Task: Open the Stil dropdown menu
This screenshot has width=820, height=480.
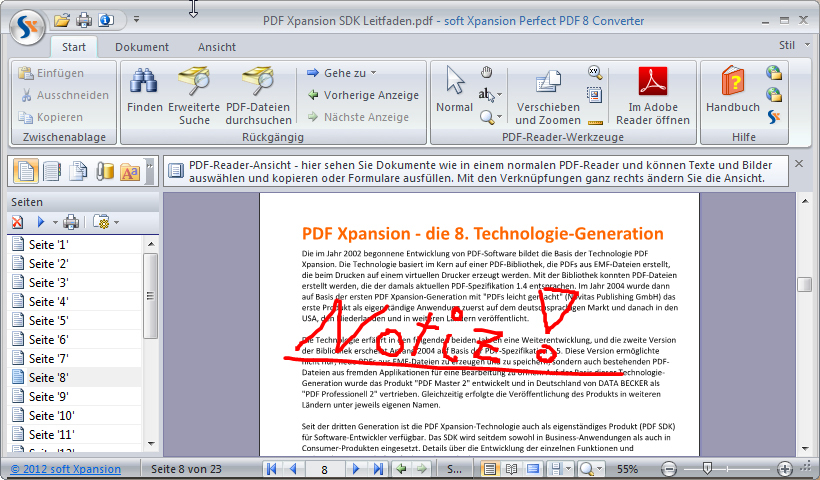Action: (x=794, y=45)
